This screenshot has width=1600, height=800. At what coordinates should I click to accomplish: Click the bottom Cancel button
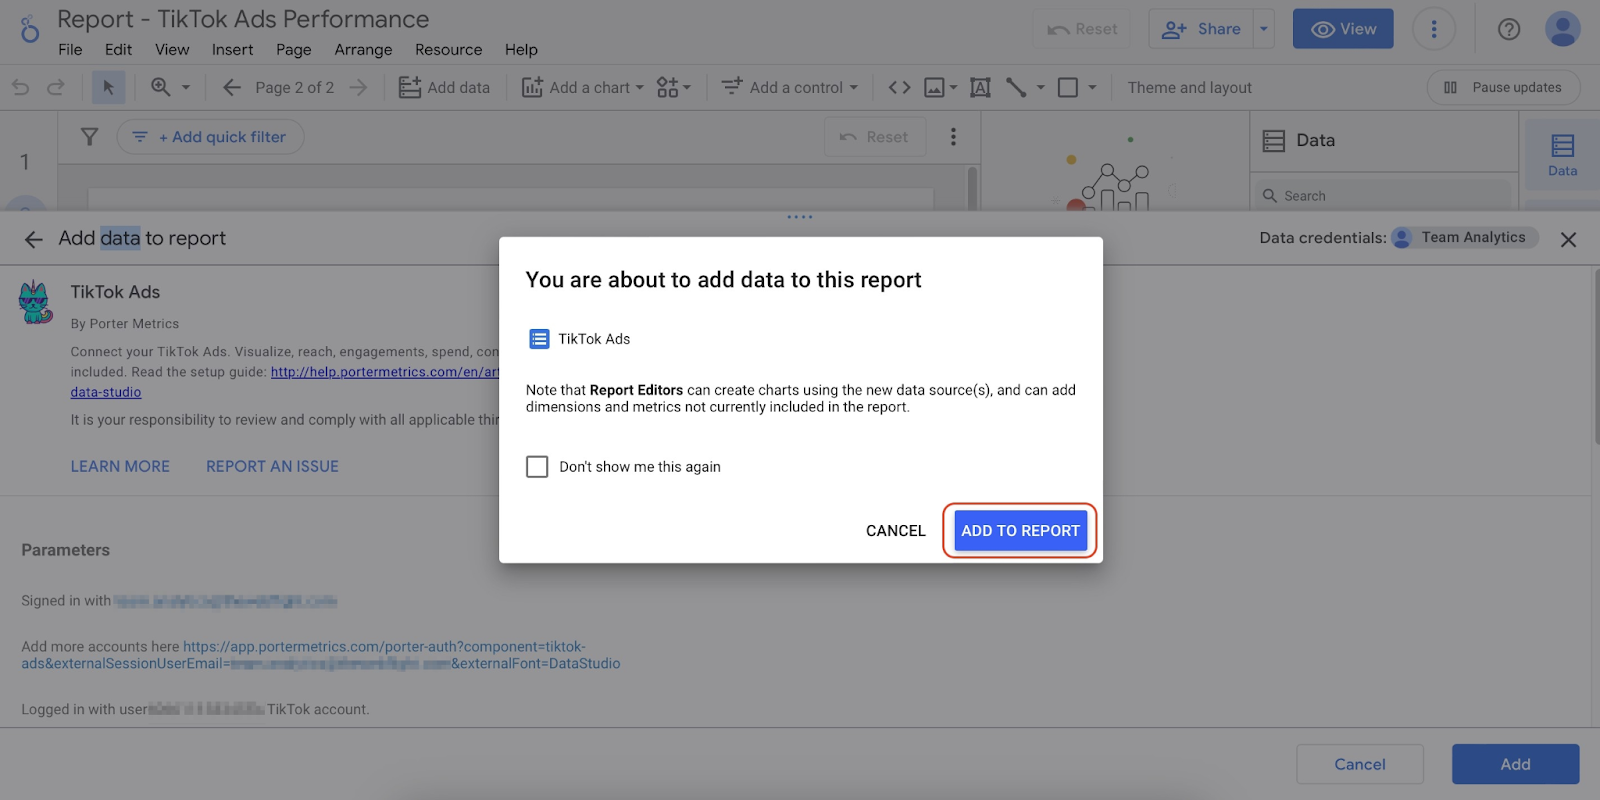point(1360,765)
